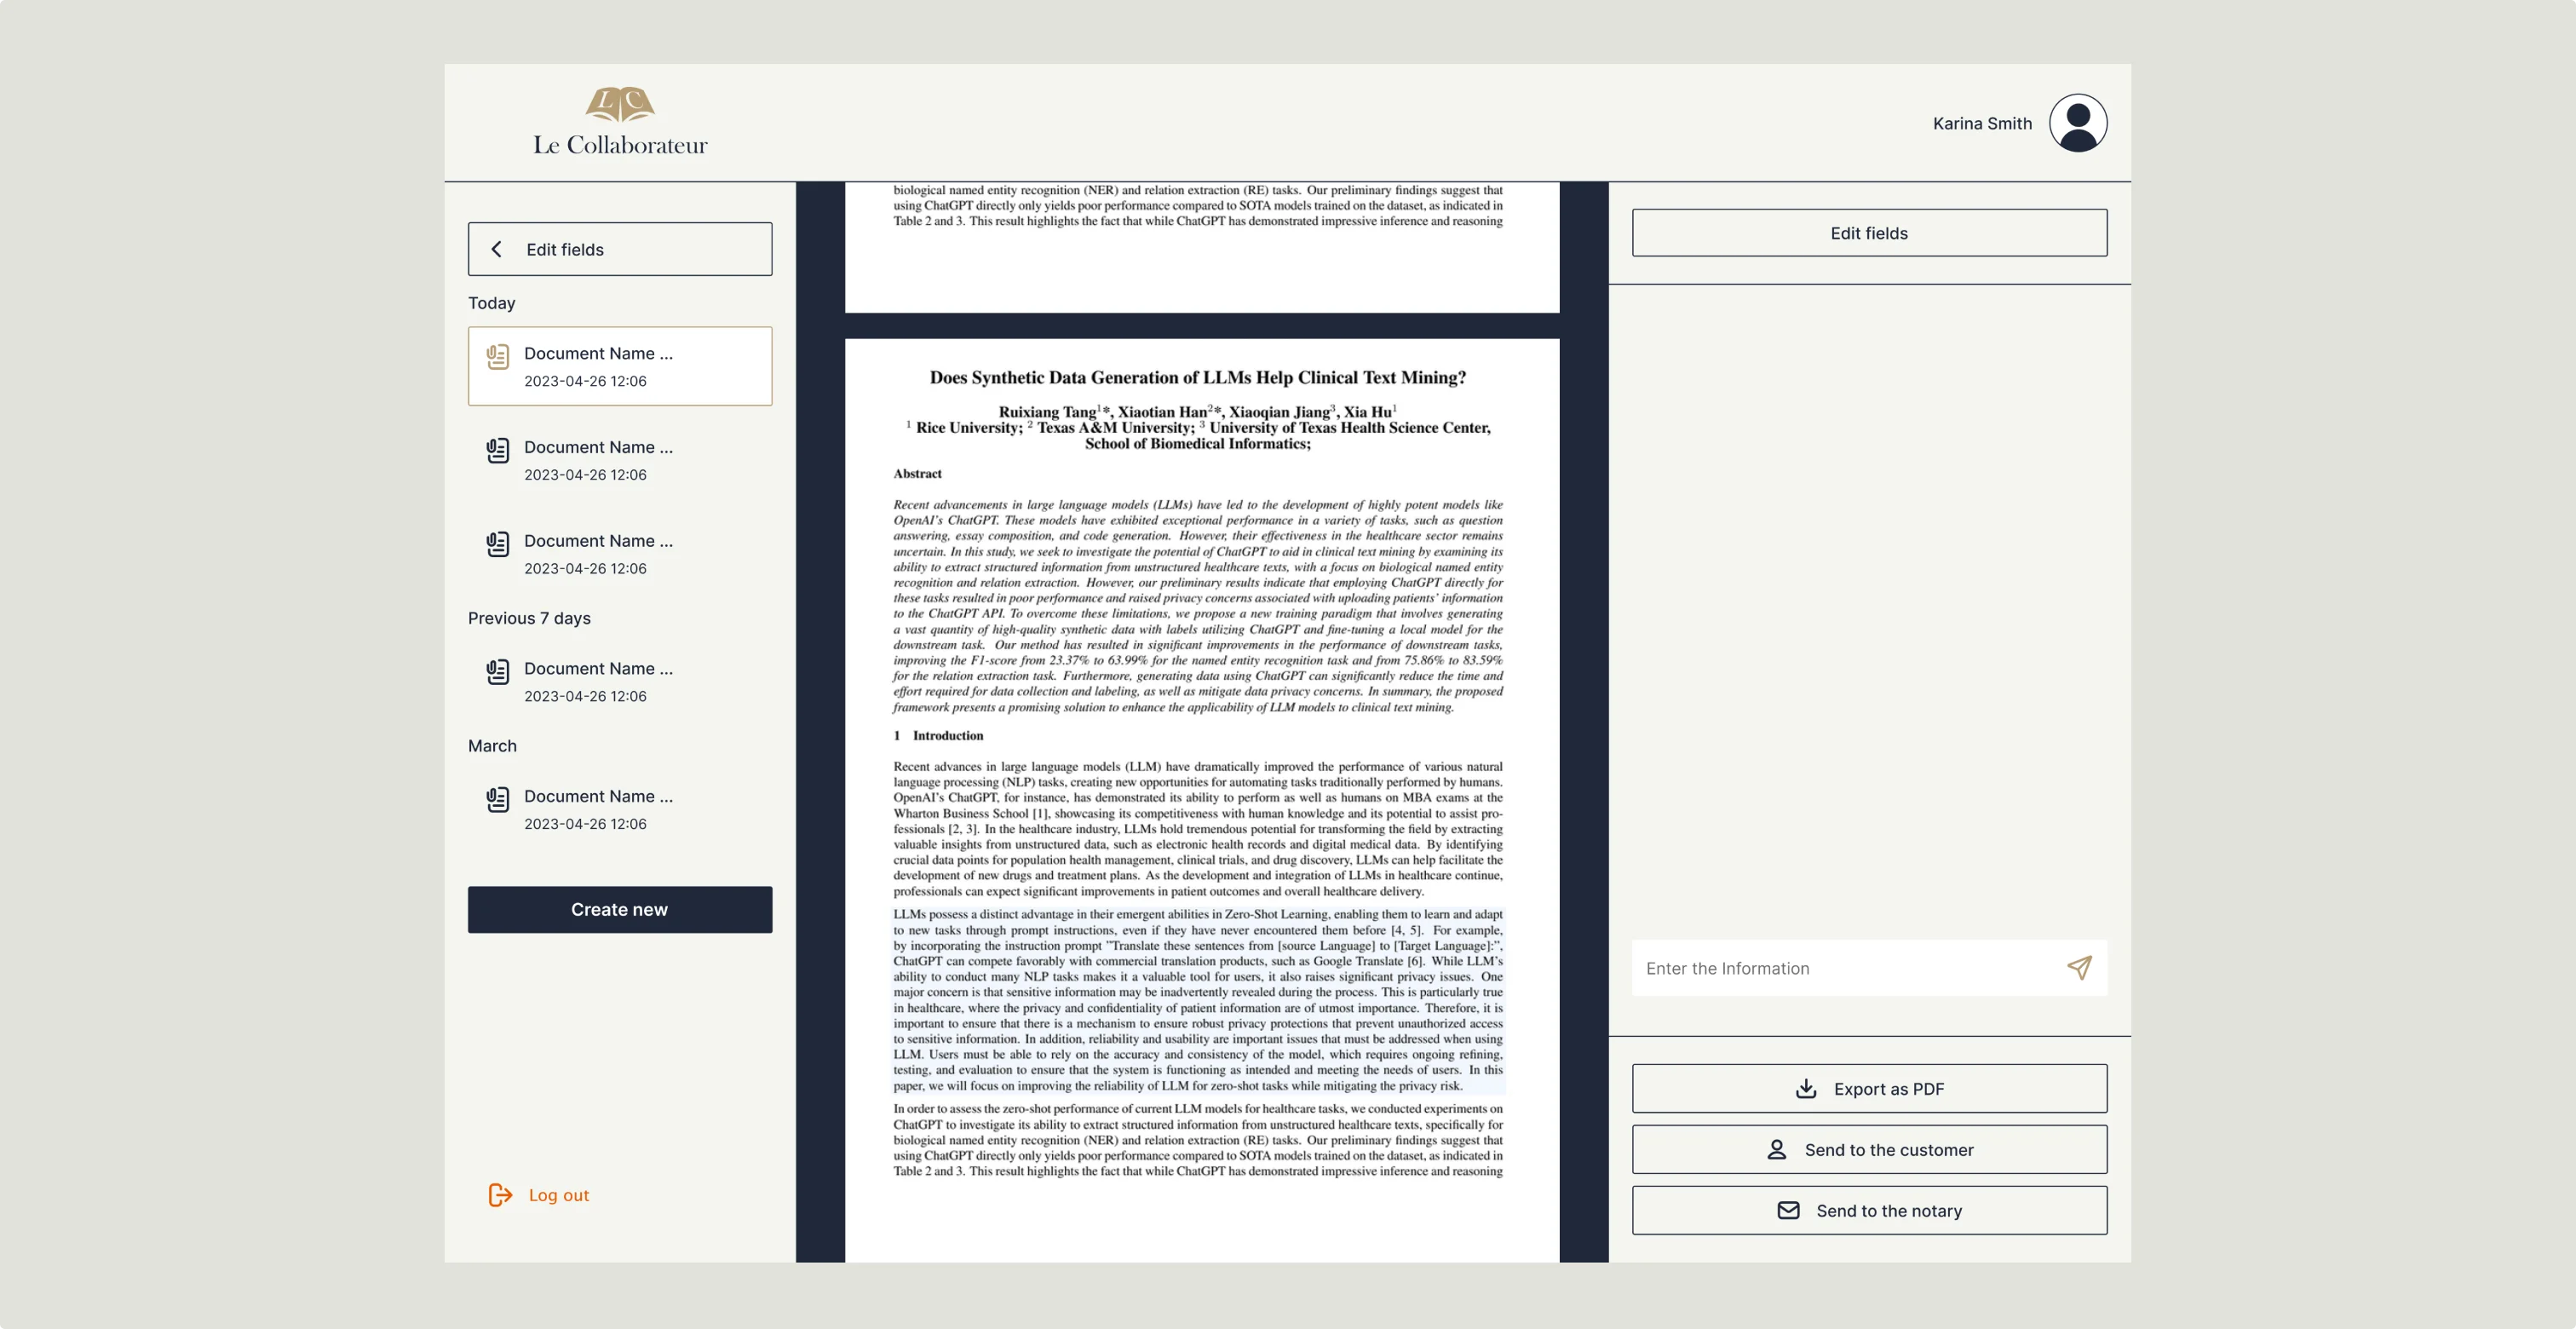Viewport: 2576px width, 1329px height.
Task: Focus the Enter the Information field
Action: (x=1840, y=968)
